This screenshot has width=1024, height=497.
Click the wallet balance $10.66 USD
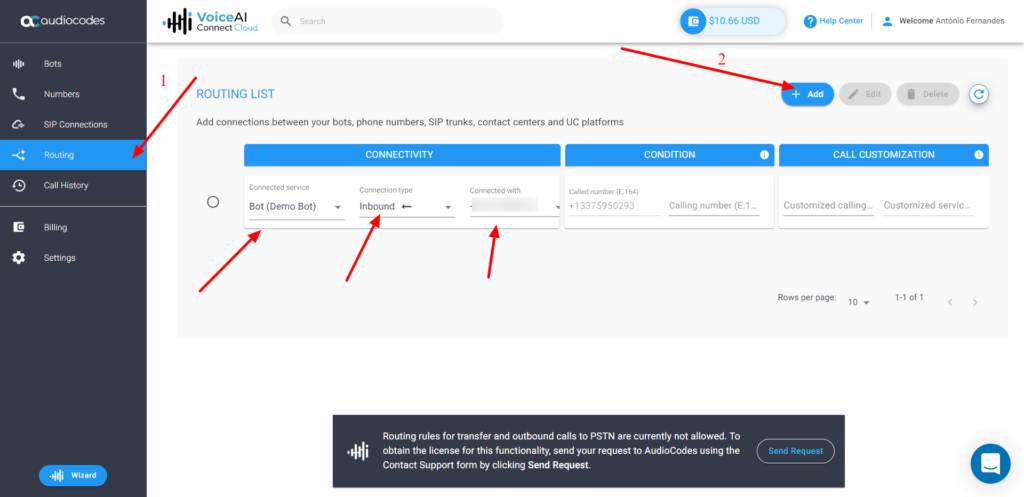[x=733, y=21]
